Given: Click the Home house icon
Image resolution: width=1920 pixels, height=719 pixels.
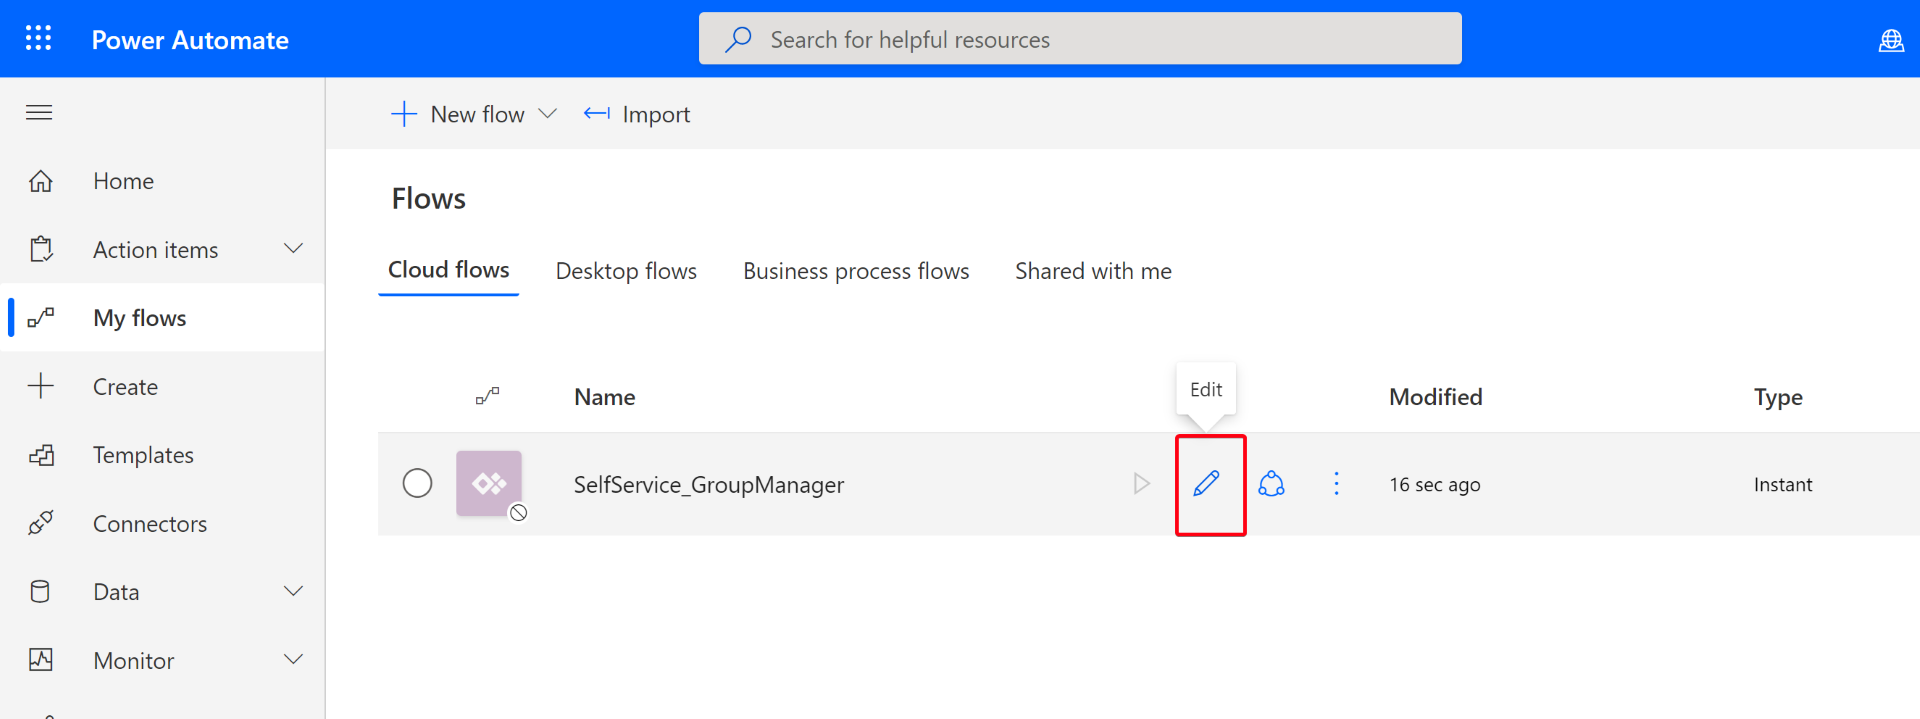Looking at the screenshot, I should (40, 181).
